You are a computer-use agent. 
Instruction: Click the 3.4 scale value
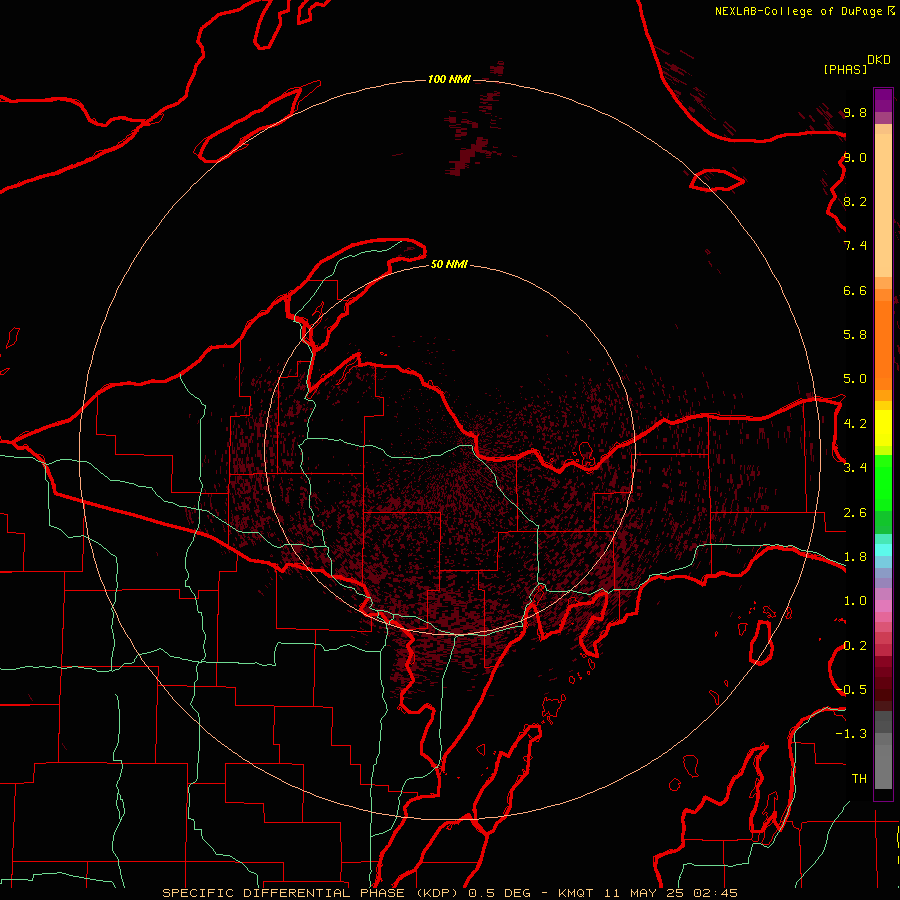pyautogui.click(x=855, y=467)
